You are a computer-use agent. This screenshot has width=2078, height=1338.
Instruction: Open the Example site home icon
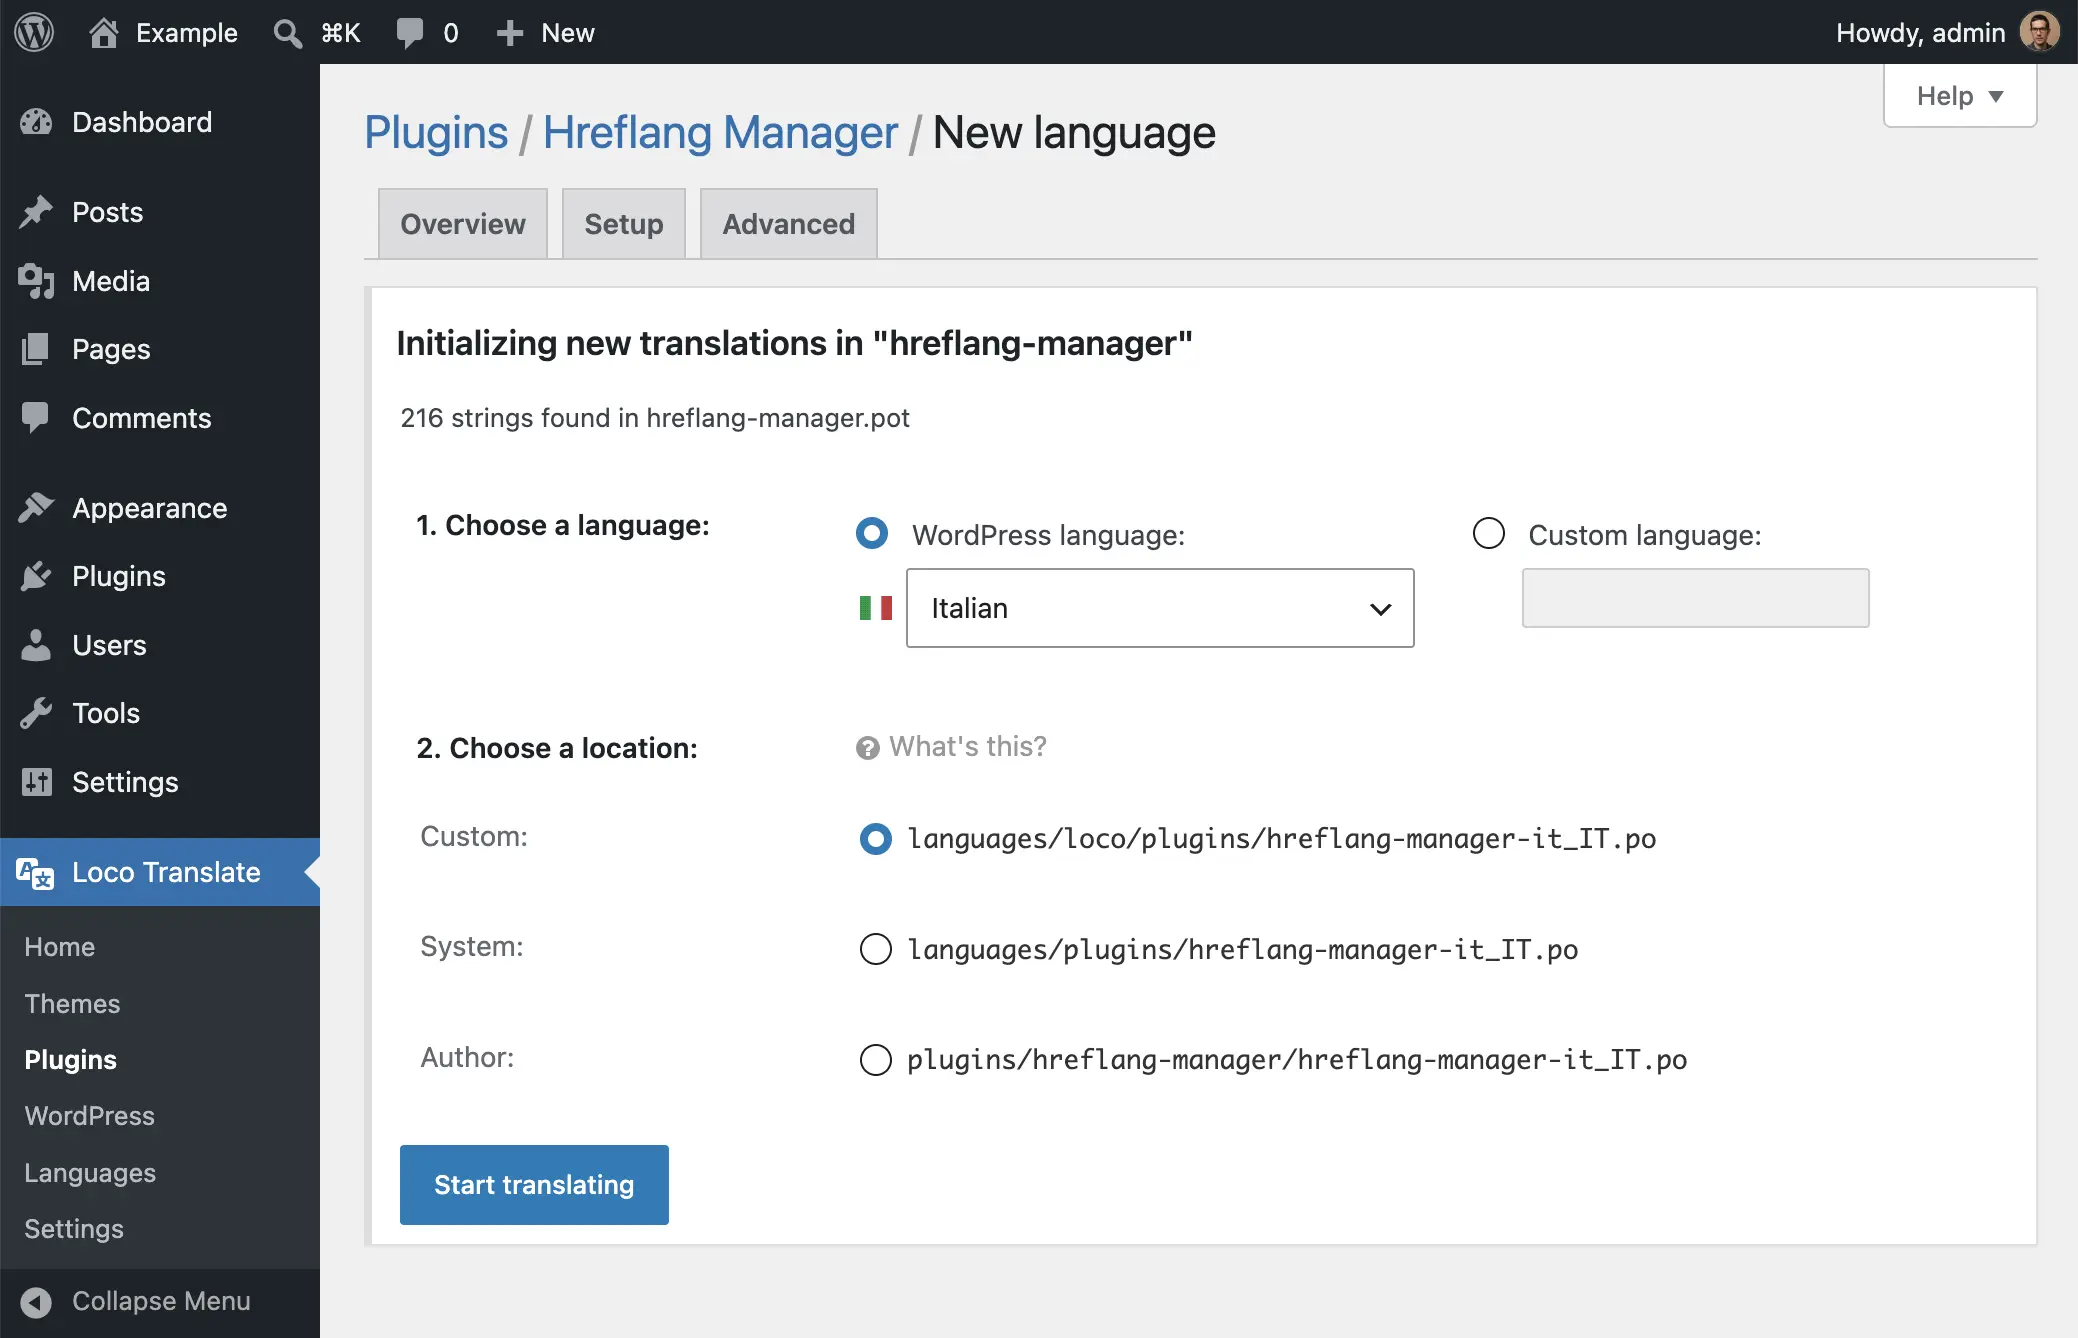104,33
